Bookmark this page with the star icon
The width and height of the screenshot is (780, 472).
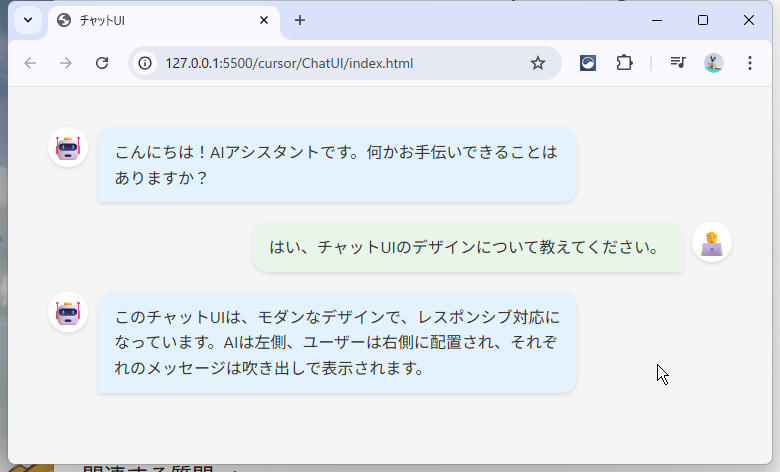538,63
